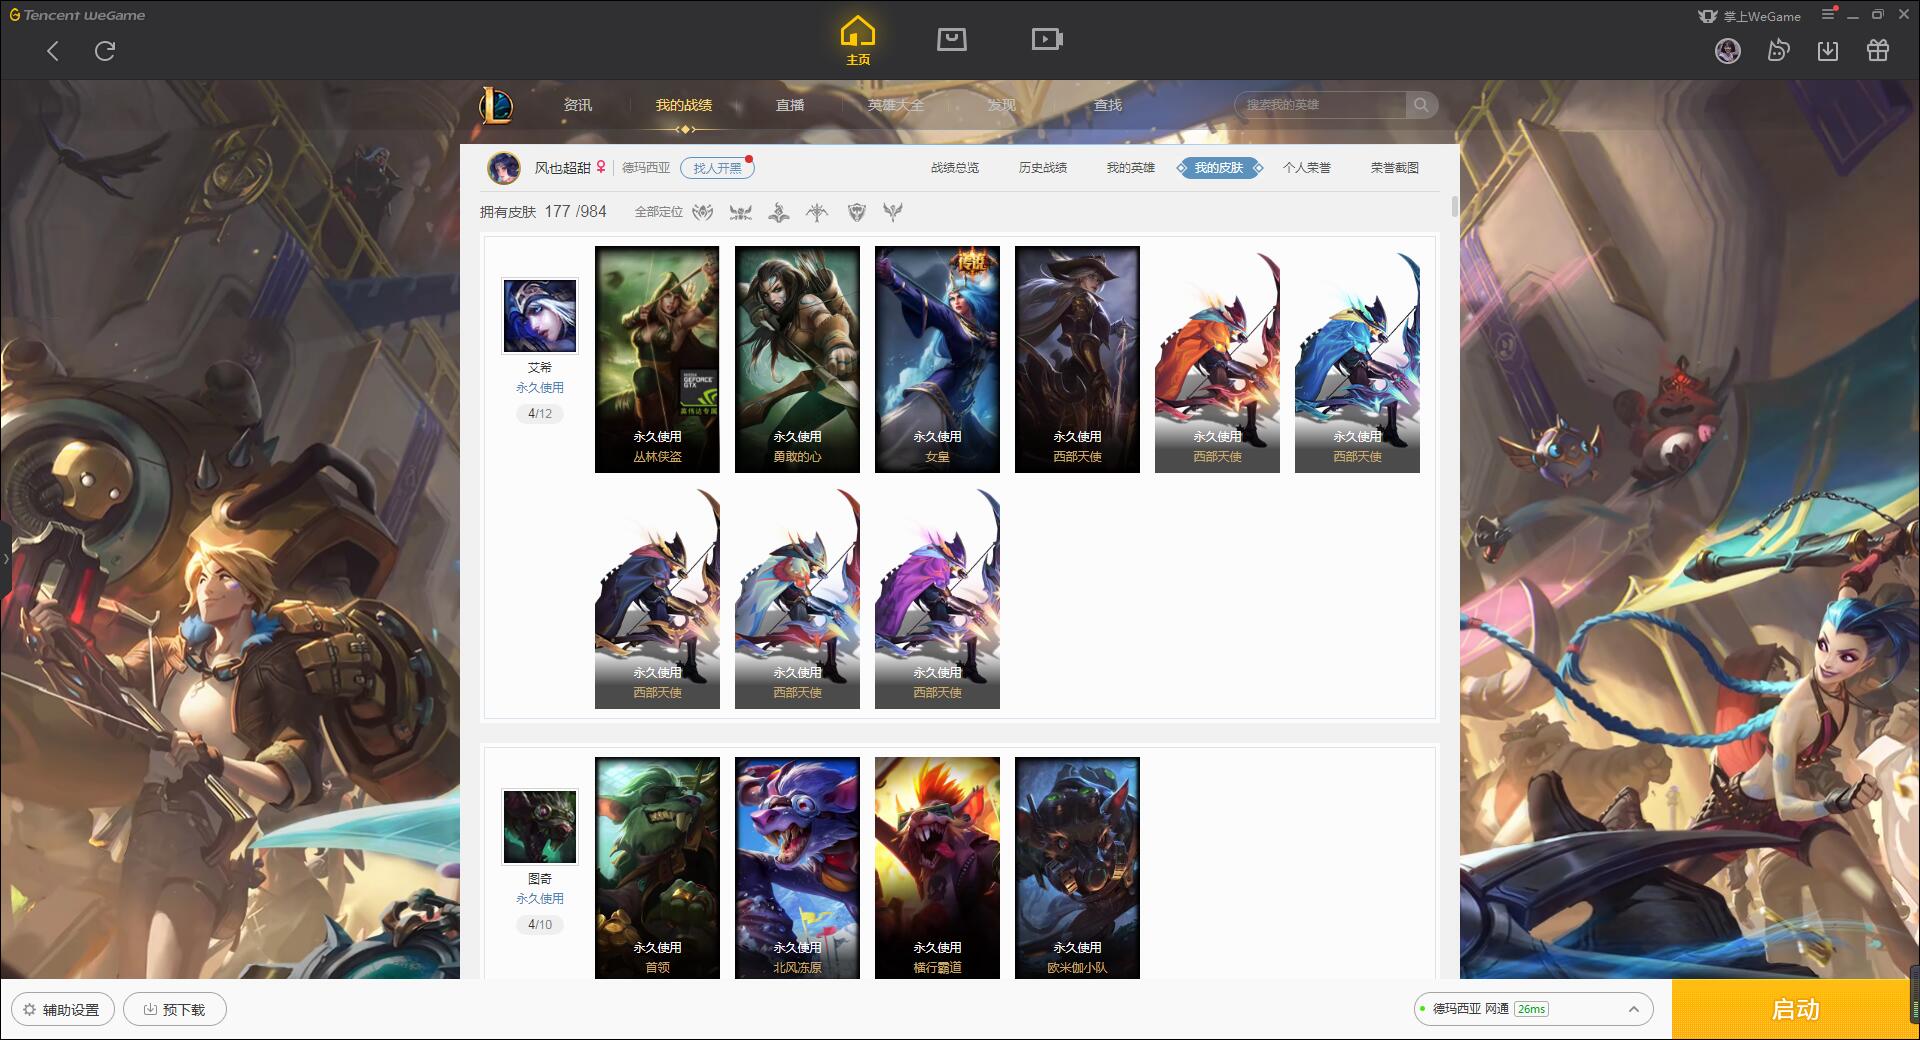Click in the 搜索我的英雄 search field
Viewport: 1920px width, 1040px height.
[1320, 105]
